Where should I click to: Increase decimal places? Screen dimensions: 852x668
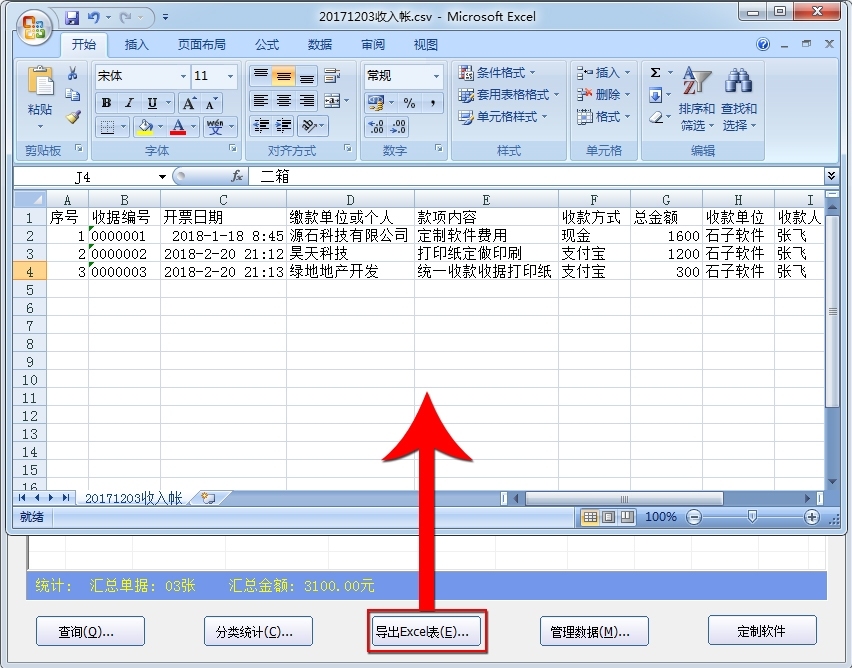[x=376, y=127]
